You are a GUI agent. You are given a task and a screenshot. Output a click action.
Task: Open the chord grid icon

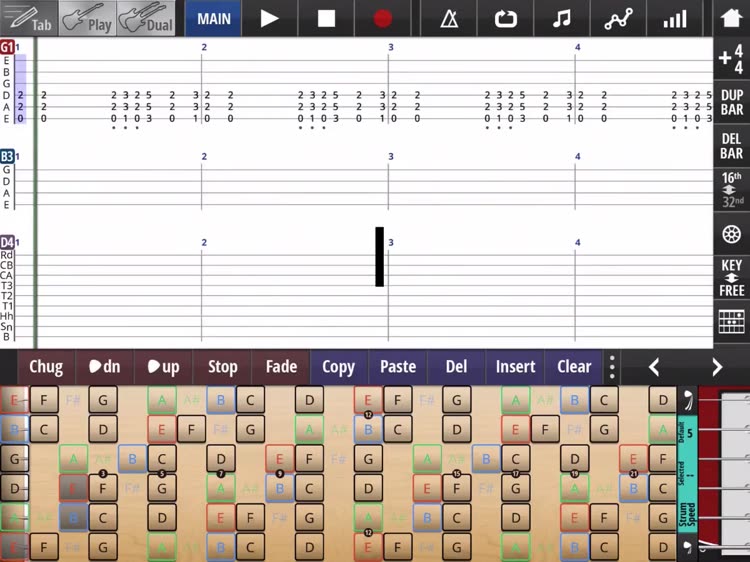point(731,321)
